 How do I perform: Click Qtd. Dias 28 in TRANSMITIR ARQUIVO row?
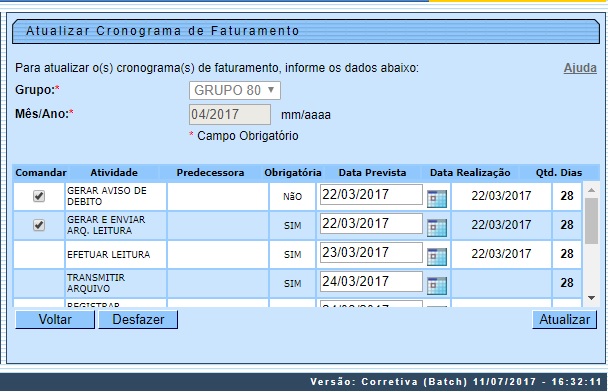point(567,283)
